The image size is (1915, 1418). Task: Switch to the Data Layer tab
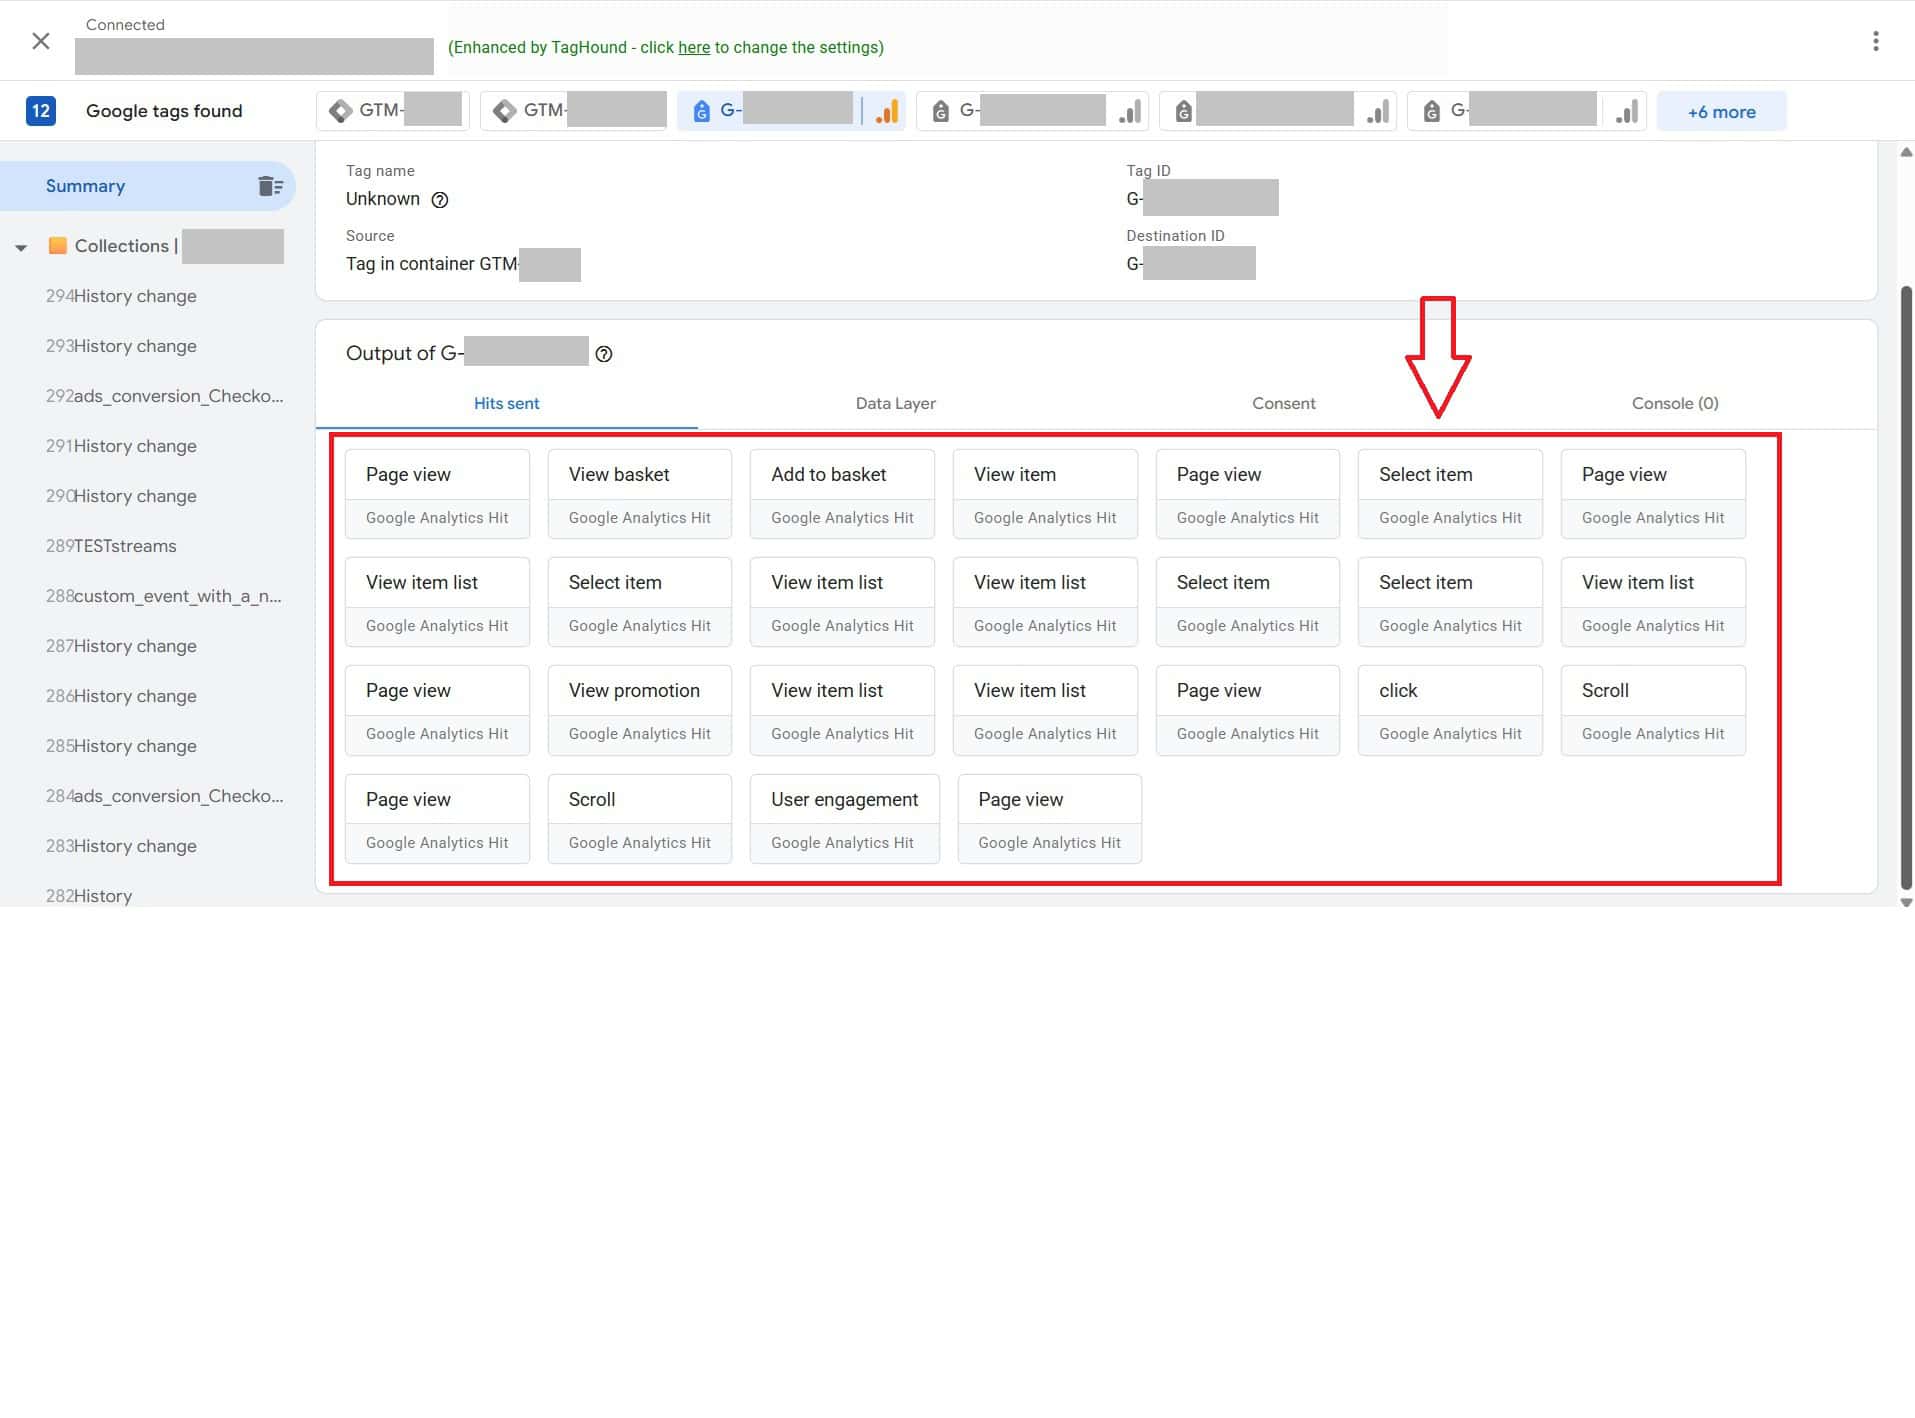(895, 404)
